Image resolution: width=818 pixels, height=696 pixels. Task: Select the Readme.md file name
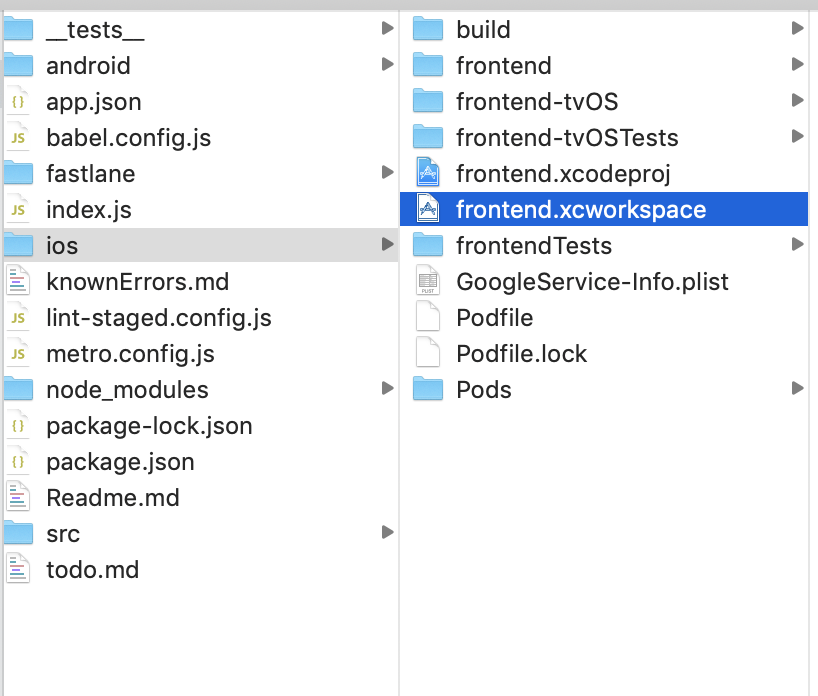pyautogui.click(x=112, y=497)
